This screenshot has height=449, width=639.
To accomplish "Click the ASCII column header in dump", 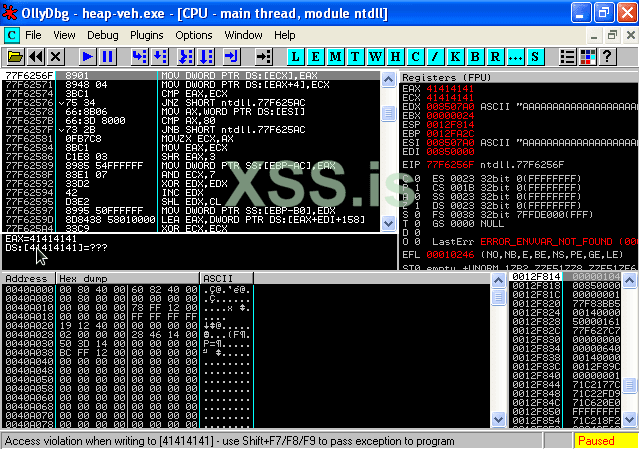I will click(x=227, y=279).
